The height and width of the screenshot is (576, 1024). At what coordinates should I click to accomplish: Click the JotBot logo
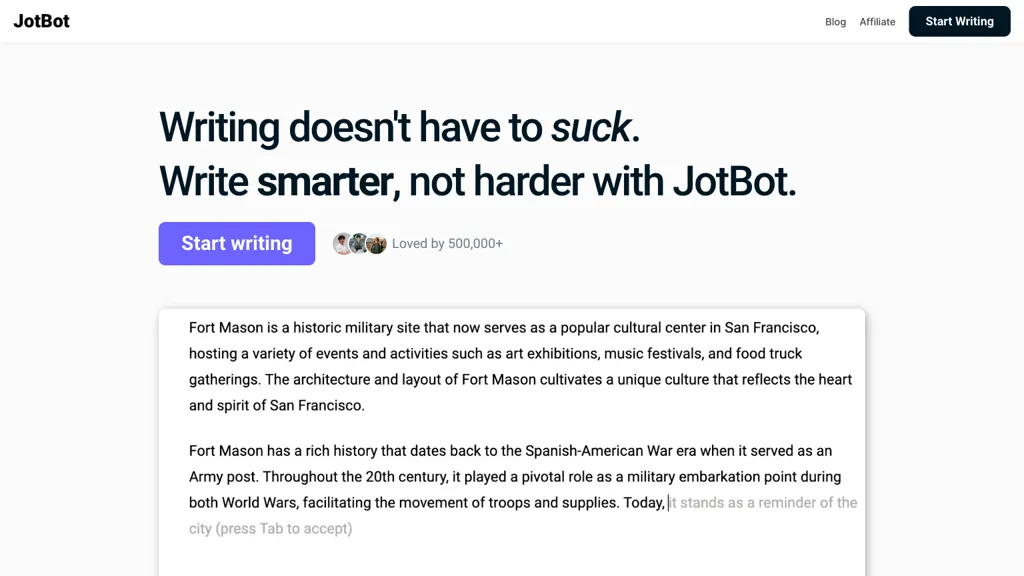41,20
